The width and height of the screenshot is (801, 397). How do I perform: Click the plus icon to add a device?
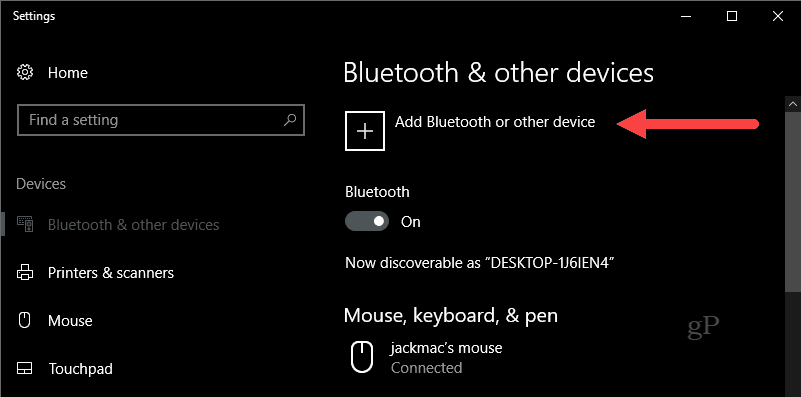click(x=365, y=131)
